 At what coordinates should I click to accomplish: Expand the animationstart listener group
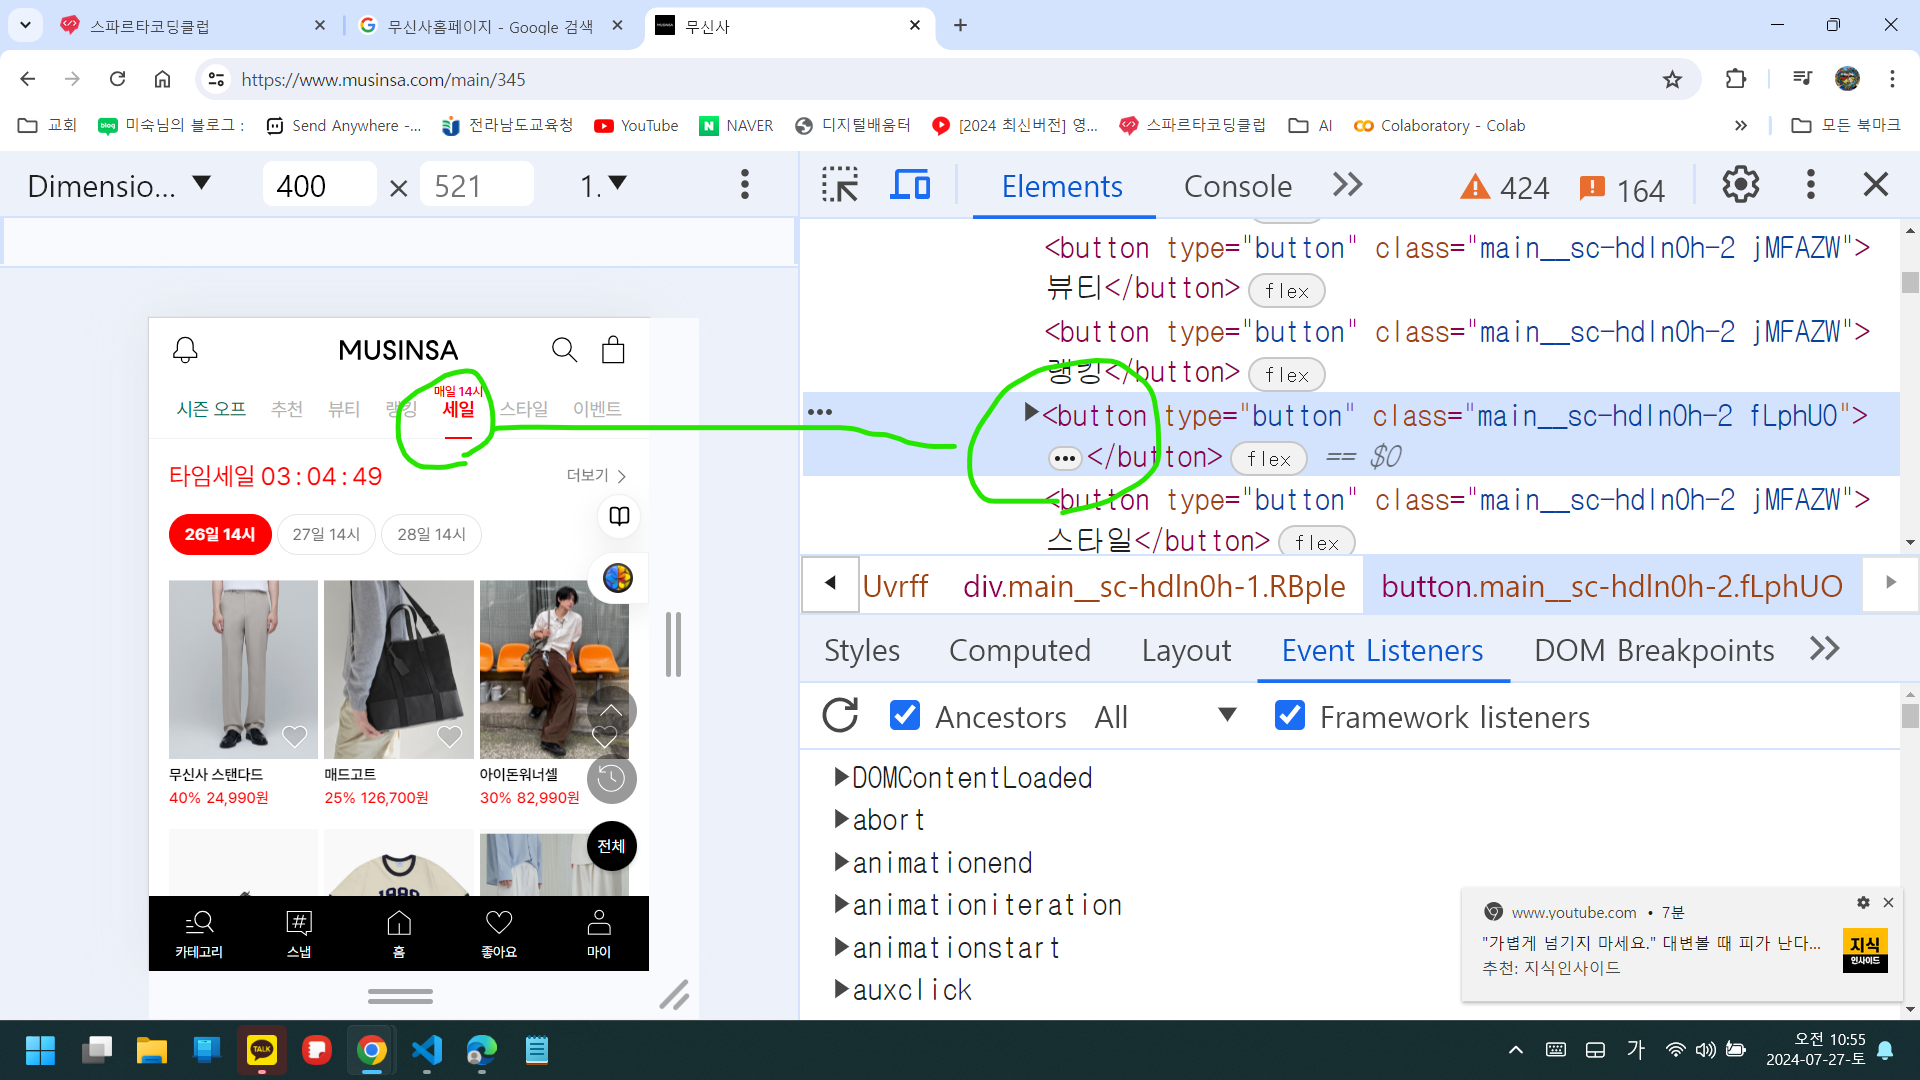pos(841,947)
